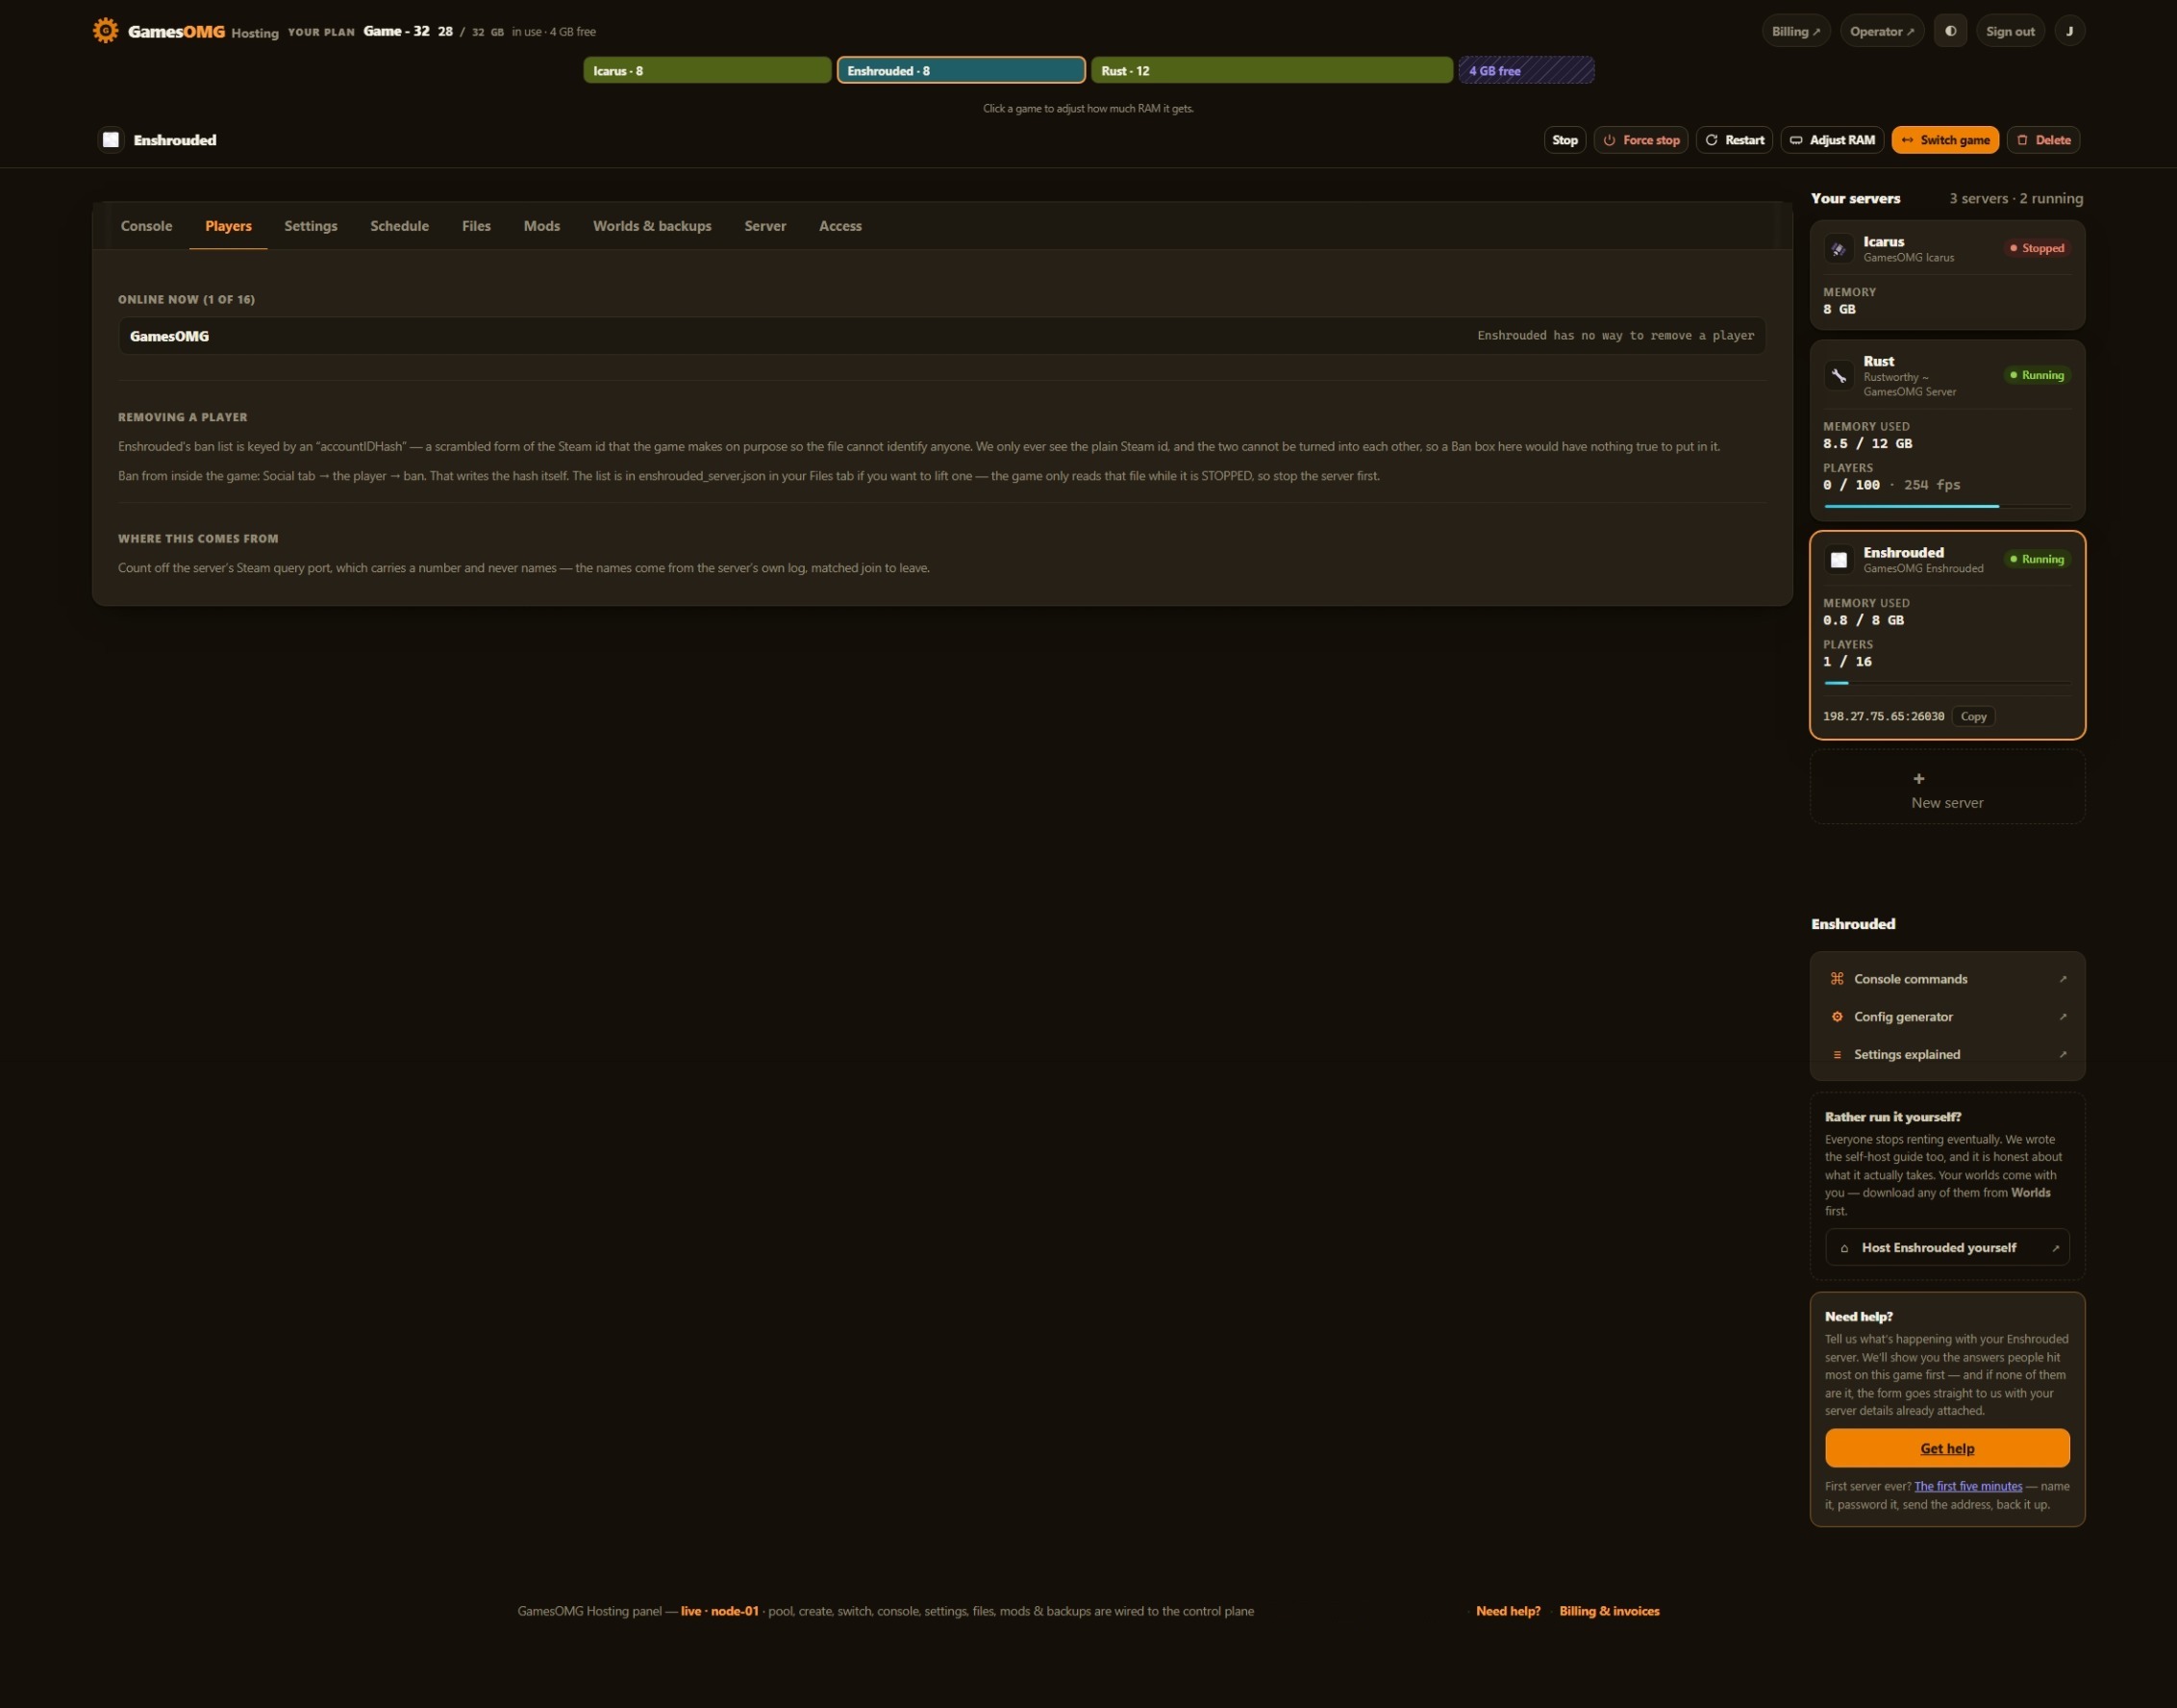2177x1708 pixels.
Task: Open the Settings tab
Action: pos(311,226)
